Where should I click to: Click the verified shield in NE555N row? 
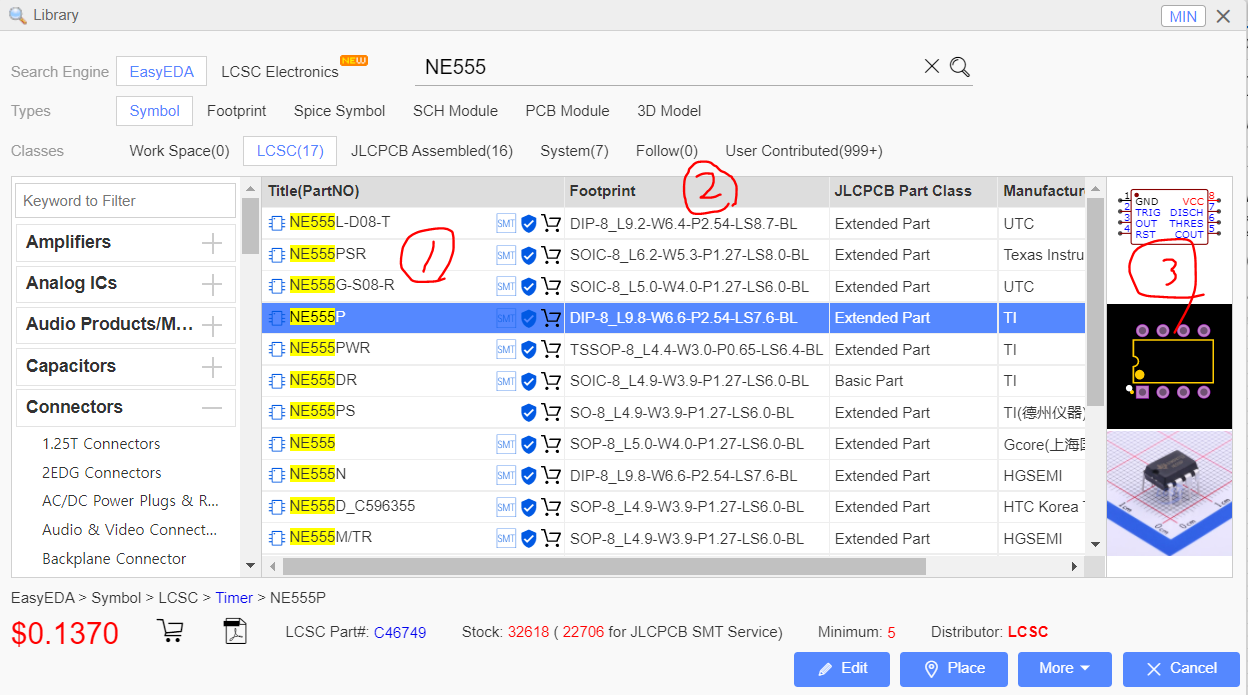click(x=529, y=475)
